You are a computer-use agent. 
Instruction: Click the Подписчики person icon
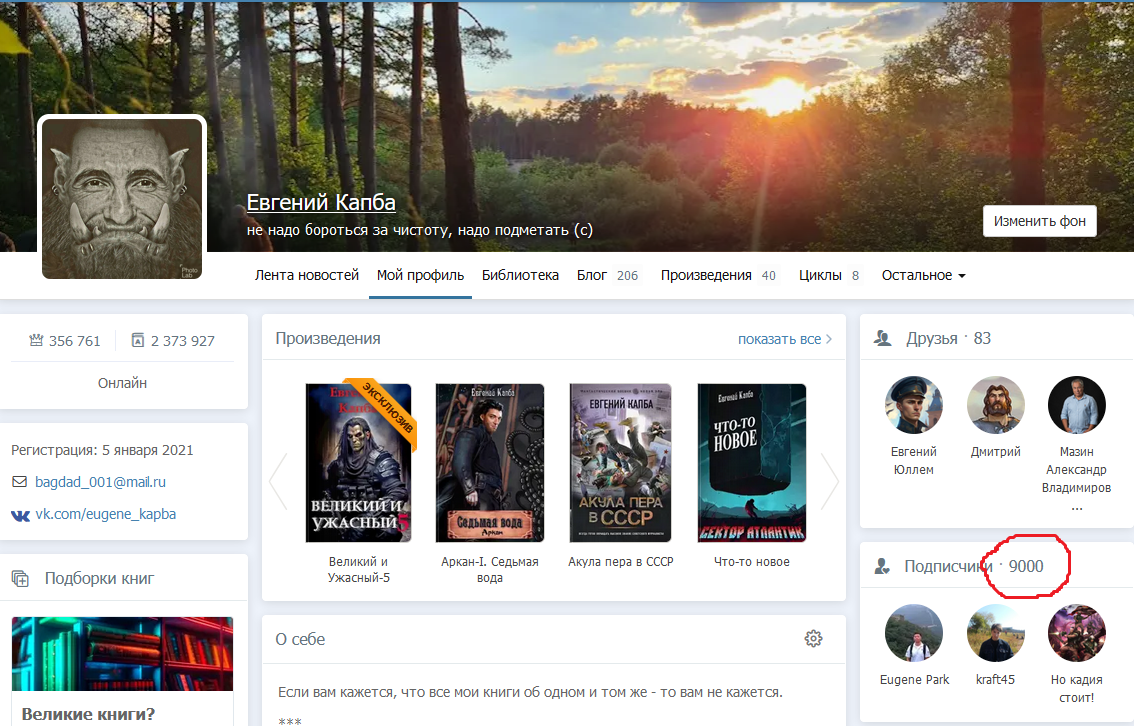882,567
